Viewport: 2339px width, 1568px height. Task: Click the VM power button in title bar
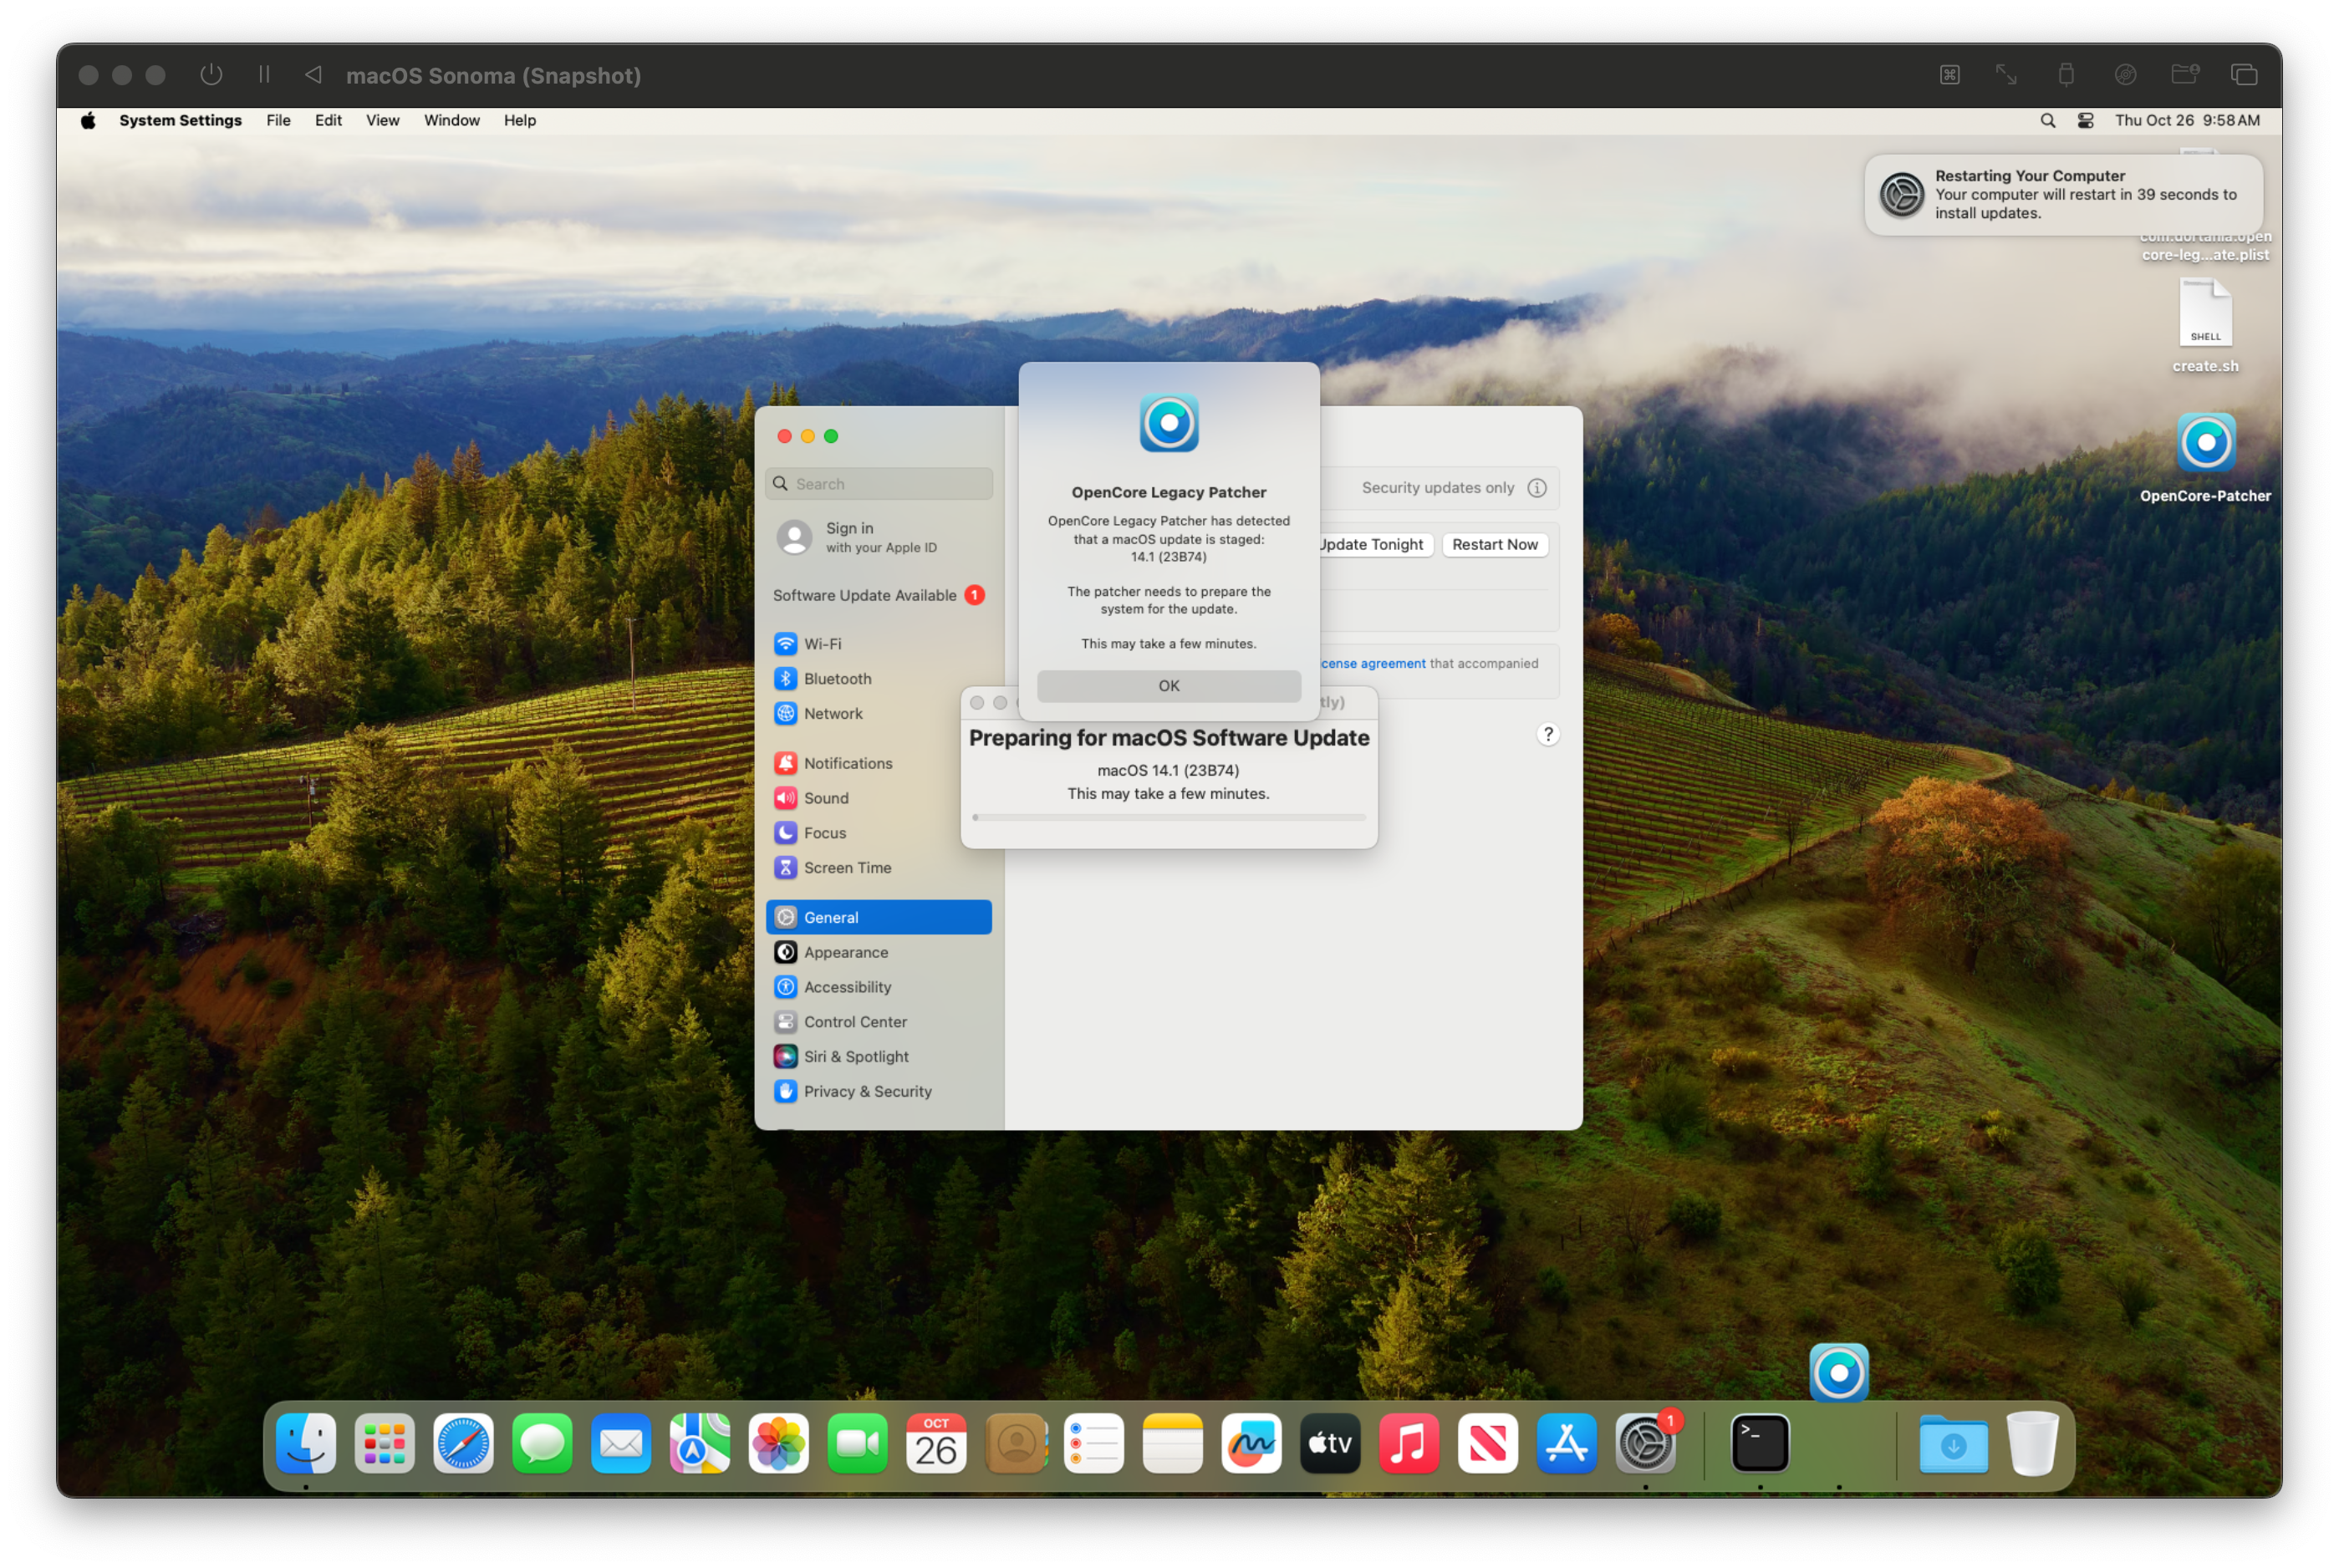point(211,75)
